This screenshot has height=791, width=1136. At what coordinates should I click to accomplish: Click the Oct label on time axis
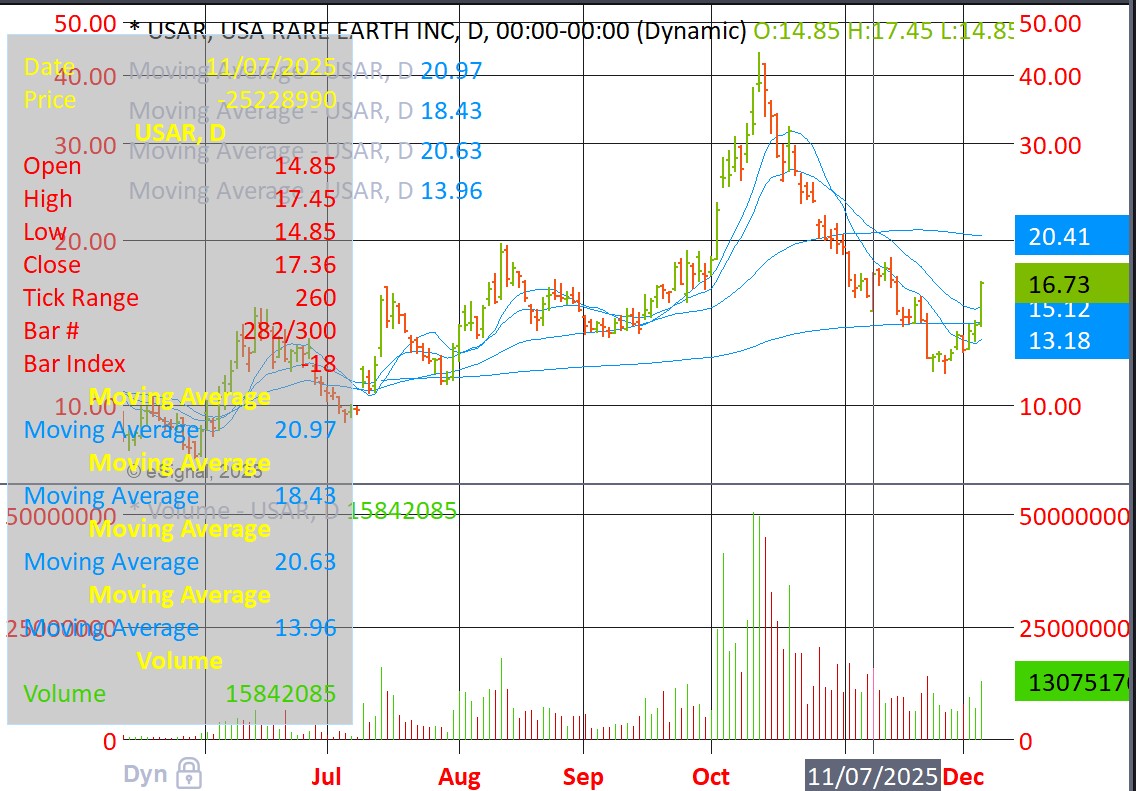(711, 777)
